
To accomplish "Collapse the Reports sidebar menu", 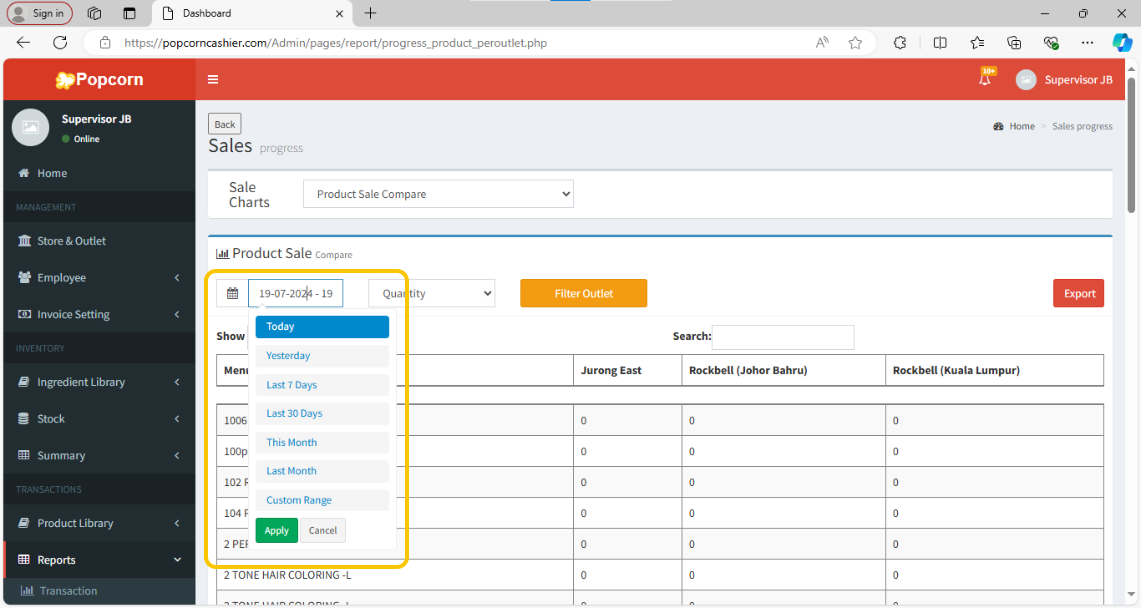I will (x=99, y=559).
